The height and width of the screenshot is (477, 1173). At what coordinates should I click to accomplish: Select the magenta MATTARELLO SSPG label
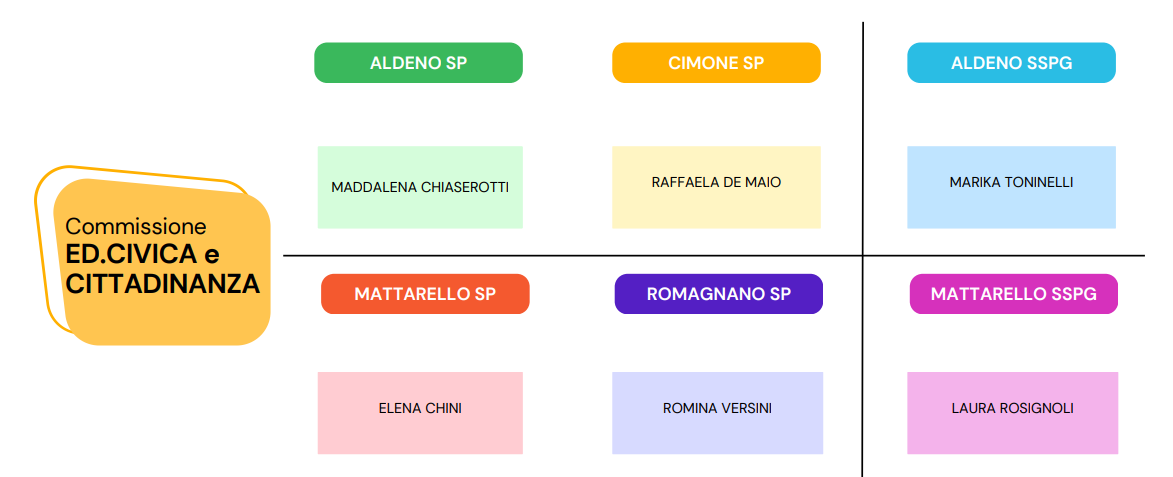pyautogui.click(x=1014, y=294)
